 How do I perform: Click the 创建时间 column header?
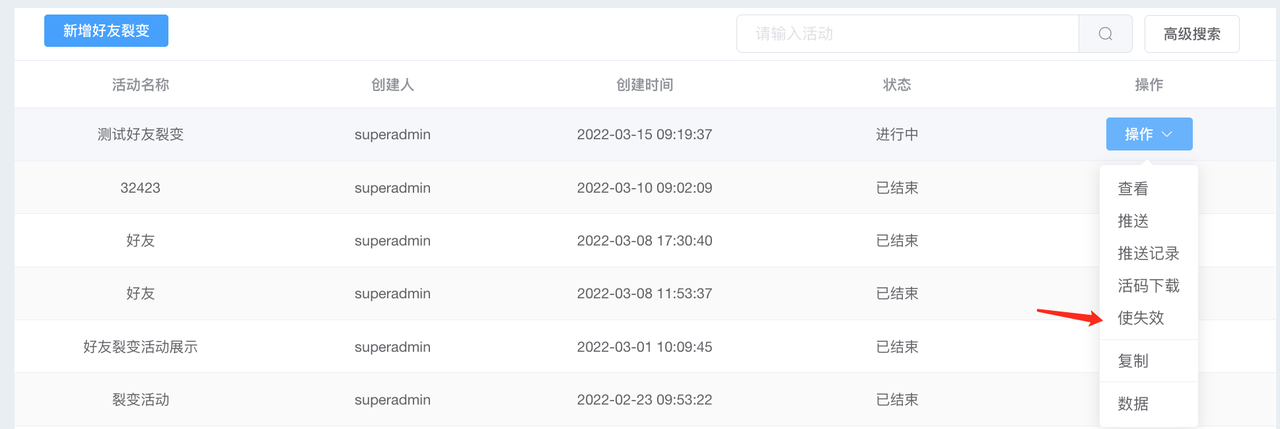645,85
